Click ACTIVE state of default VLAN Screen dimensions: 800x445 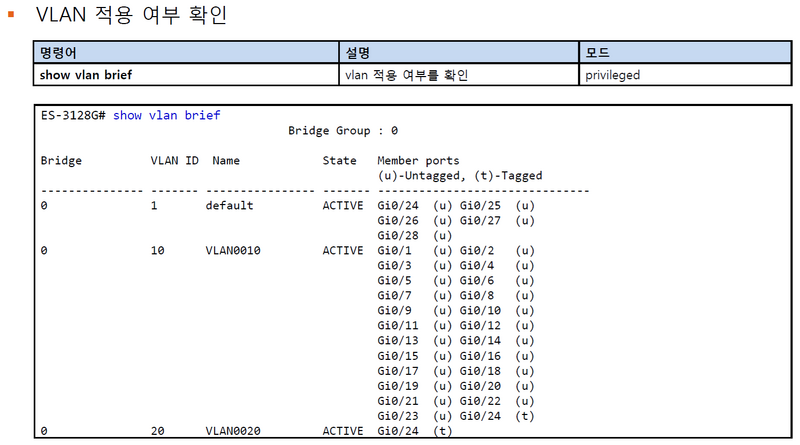click(x=343, y=205)
